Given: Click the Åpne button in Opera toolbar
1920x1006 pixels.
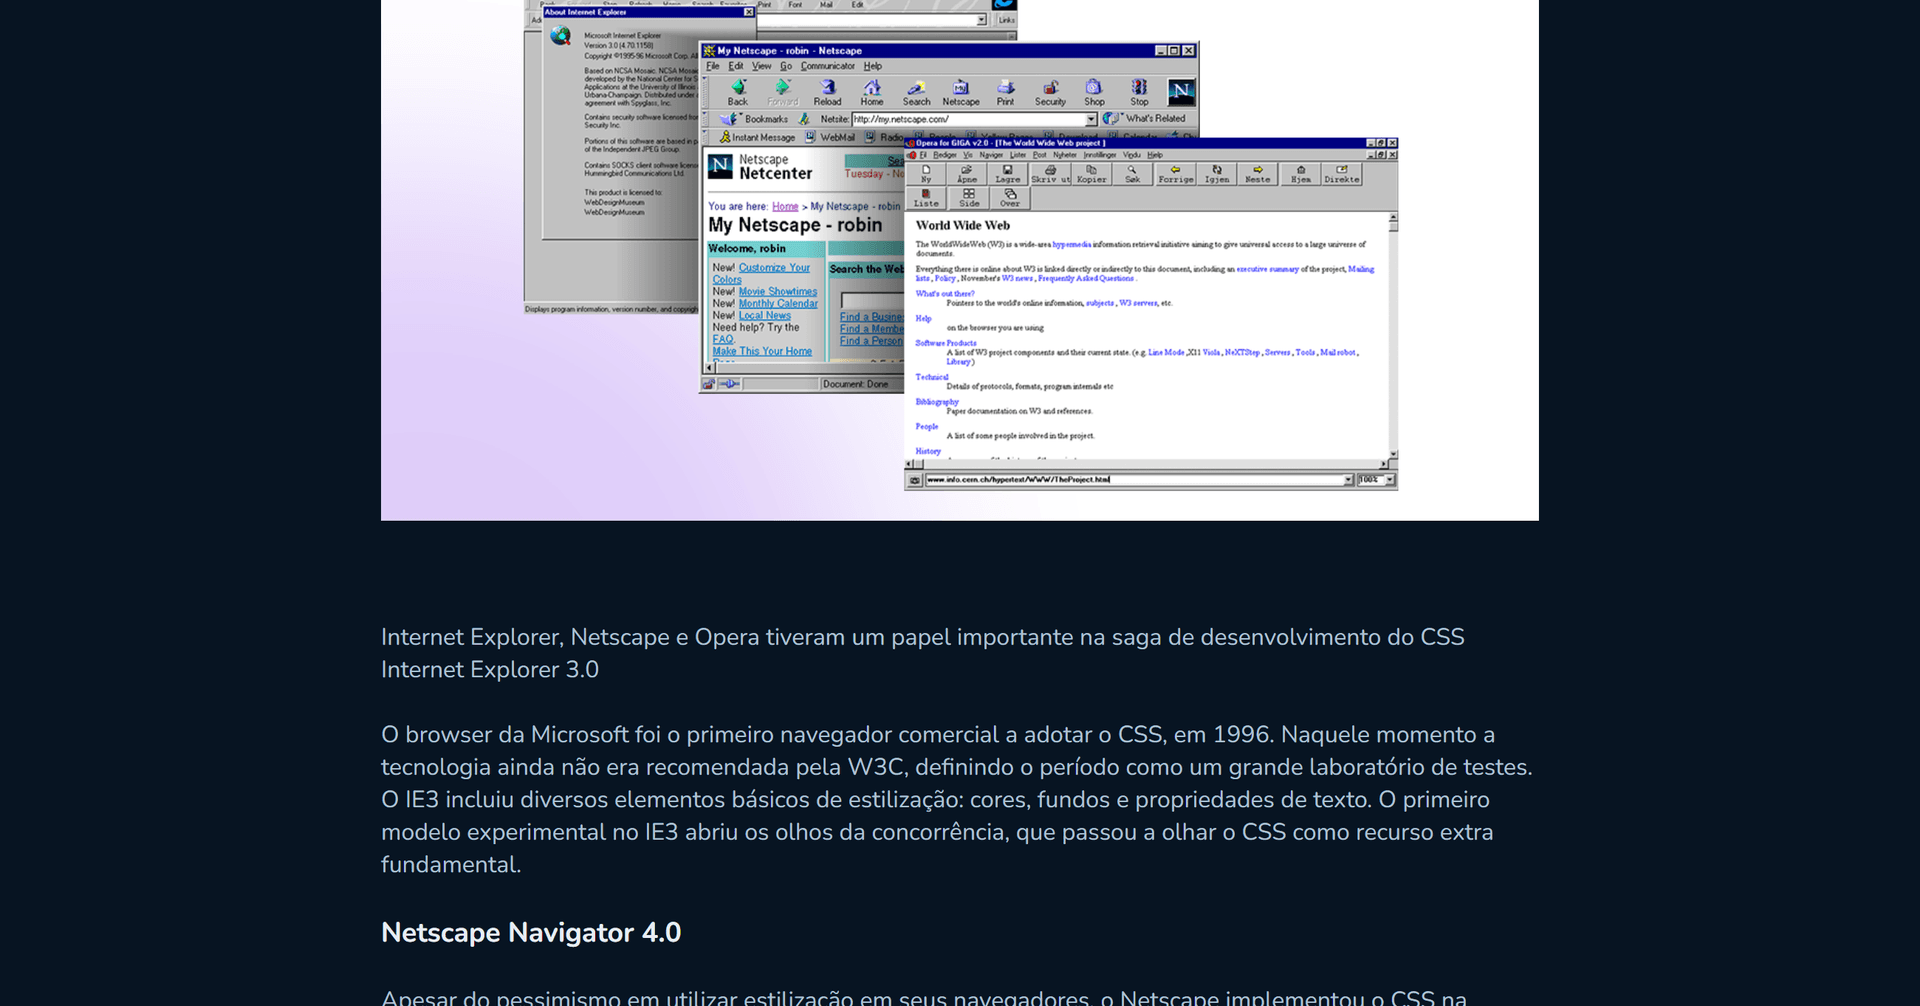Looking at the screenshot, I should tap(967, 174).
